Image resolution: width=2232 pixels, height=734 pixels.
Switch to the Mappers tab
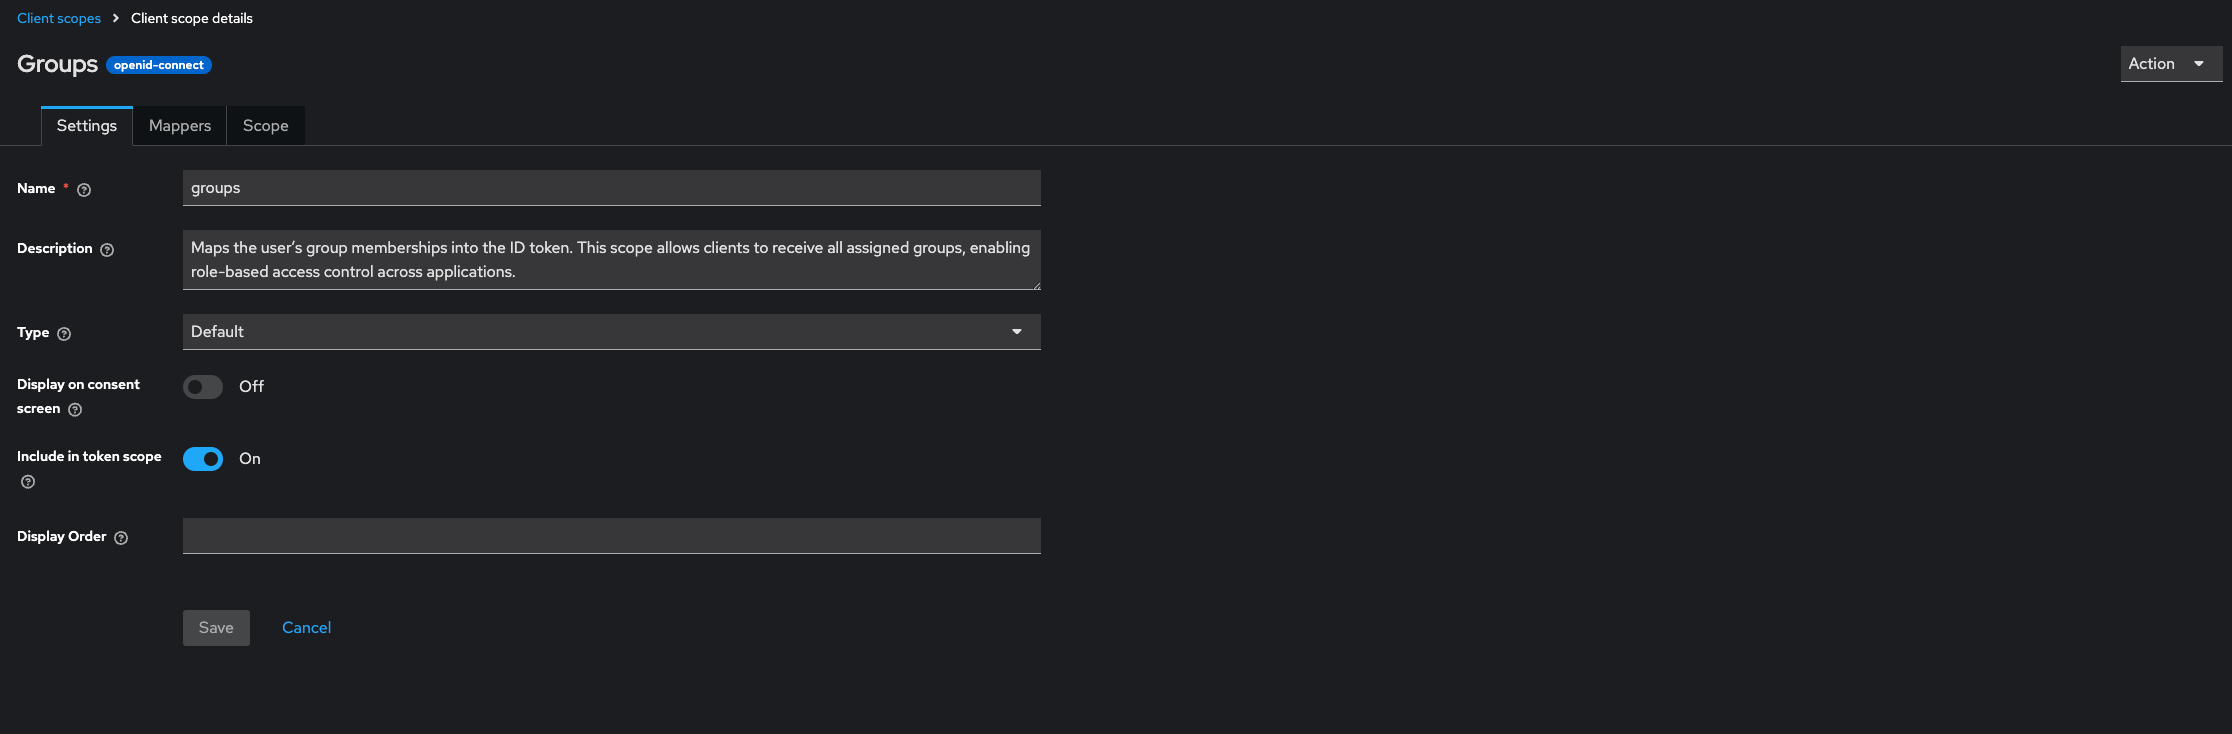[x=180, y=126]
